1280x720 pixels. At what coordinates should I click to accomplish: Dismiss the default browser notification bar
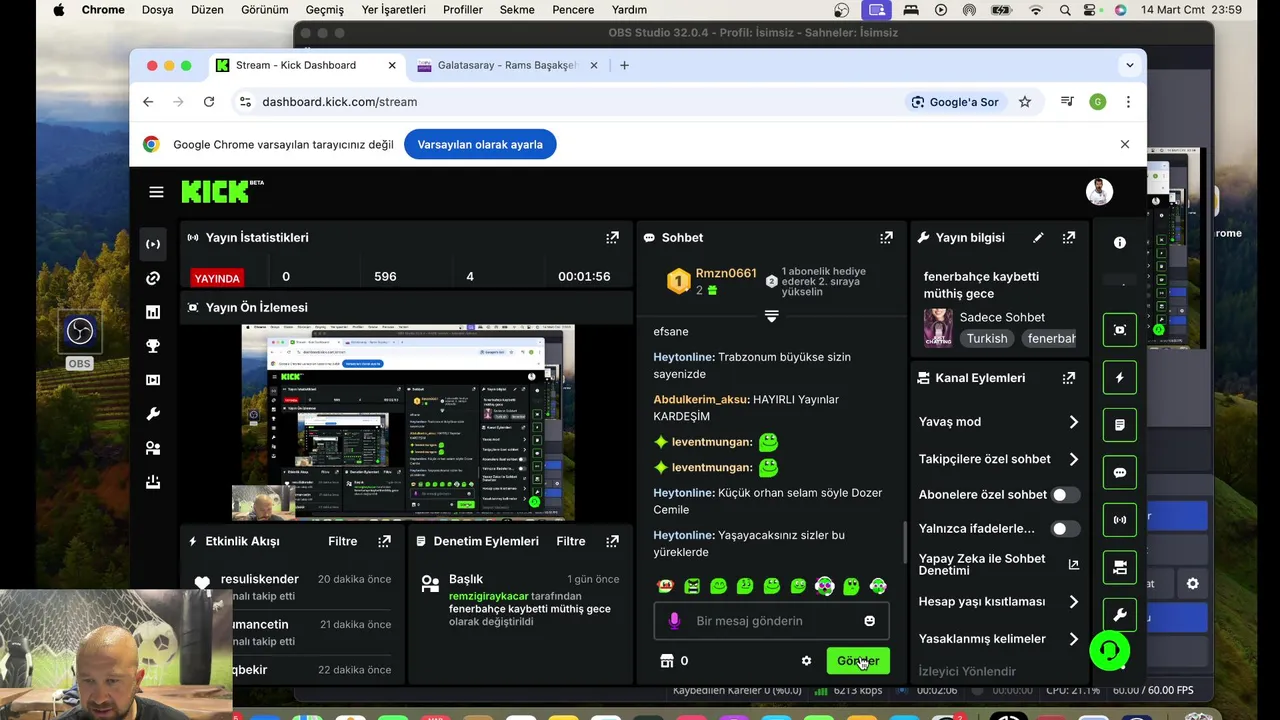1125,144
